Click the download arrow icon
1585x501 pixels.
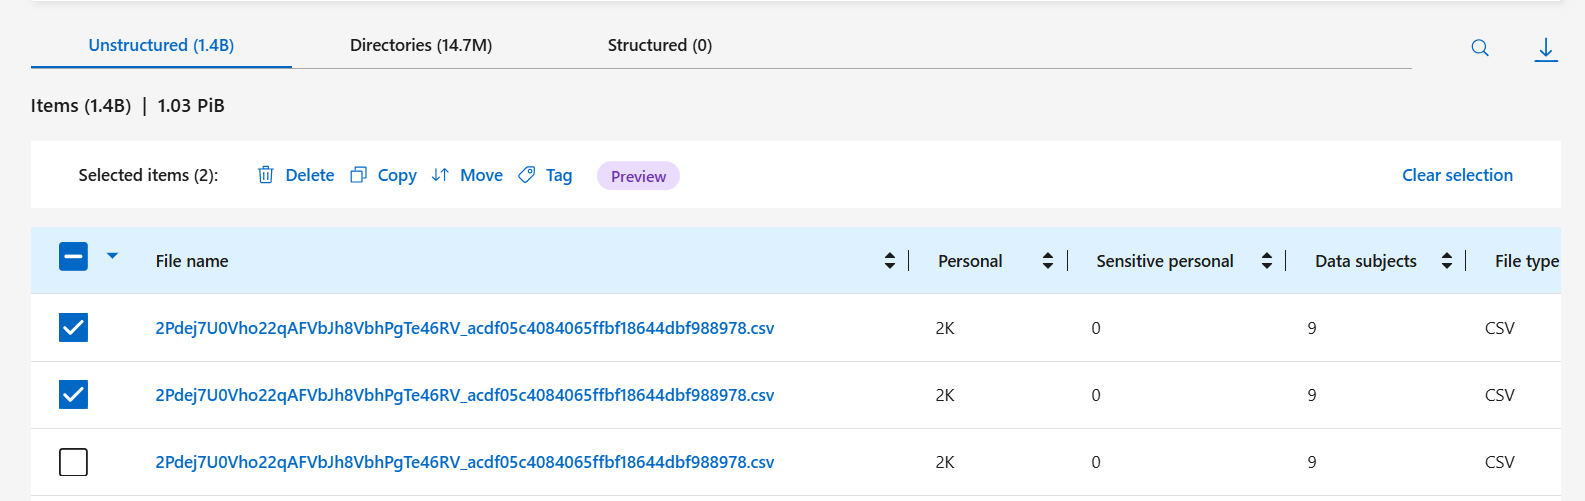(1546, 49)
